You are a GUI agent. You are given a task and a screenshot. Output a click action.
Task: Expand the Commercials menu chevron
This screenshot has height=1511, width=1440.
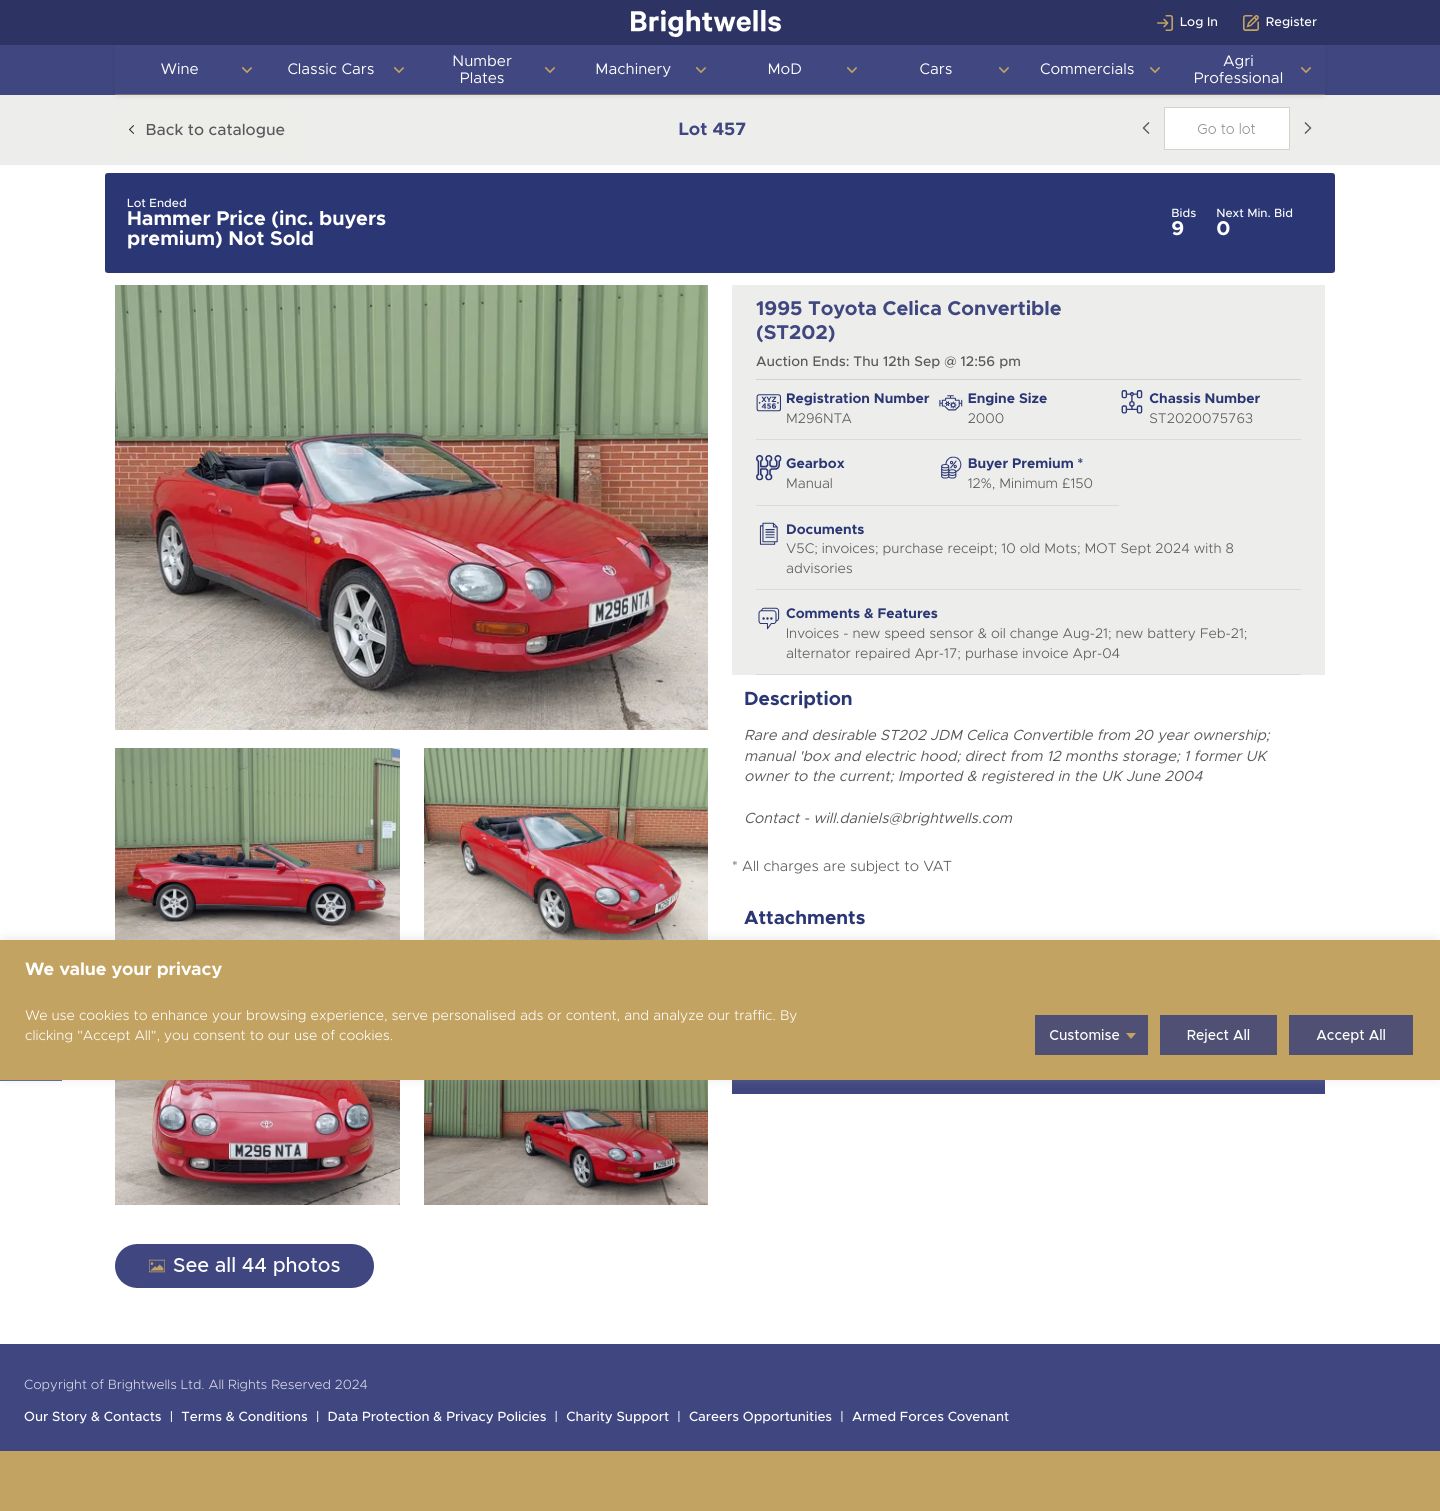click(x=1154, y=70)
